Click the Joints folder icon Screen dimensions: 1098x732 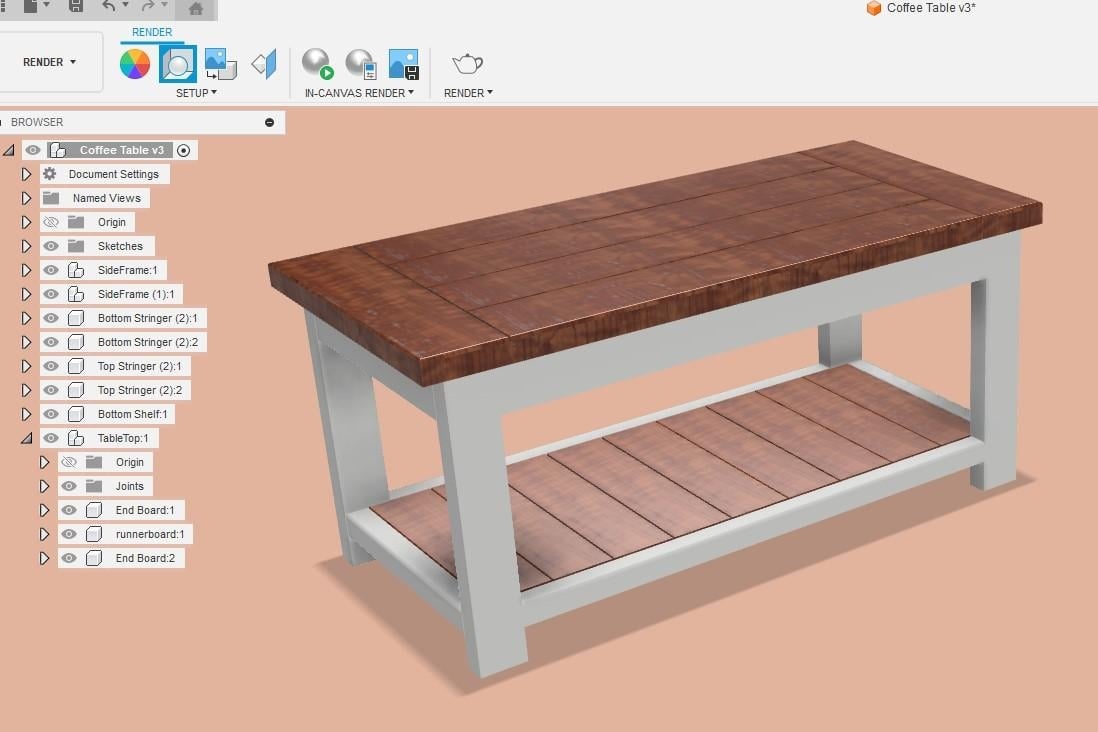(x=94, y=486)
